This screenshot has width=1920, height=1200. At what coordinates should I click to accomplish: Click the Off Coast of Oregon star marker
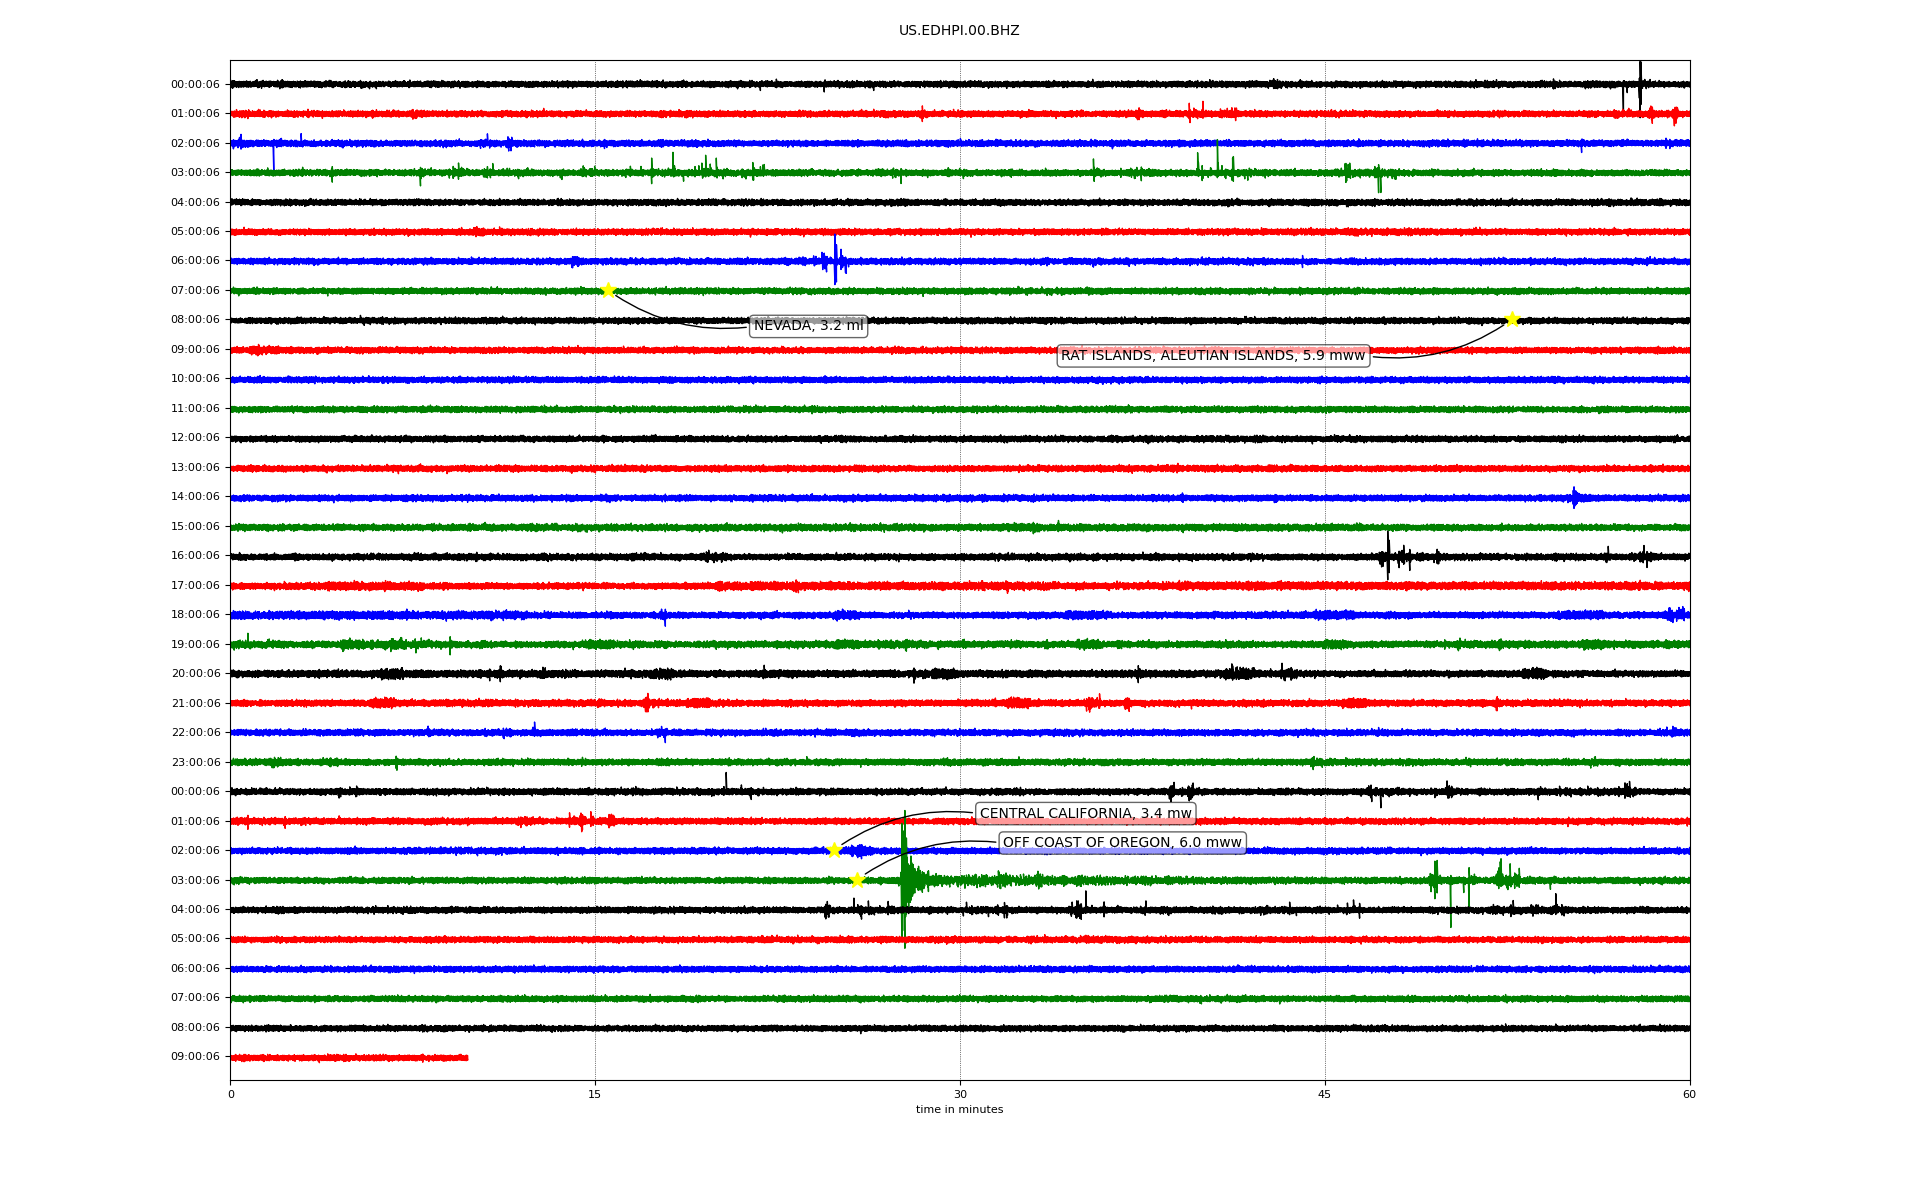click(857, 880)
